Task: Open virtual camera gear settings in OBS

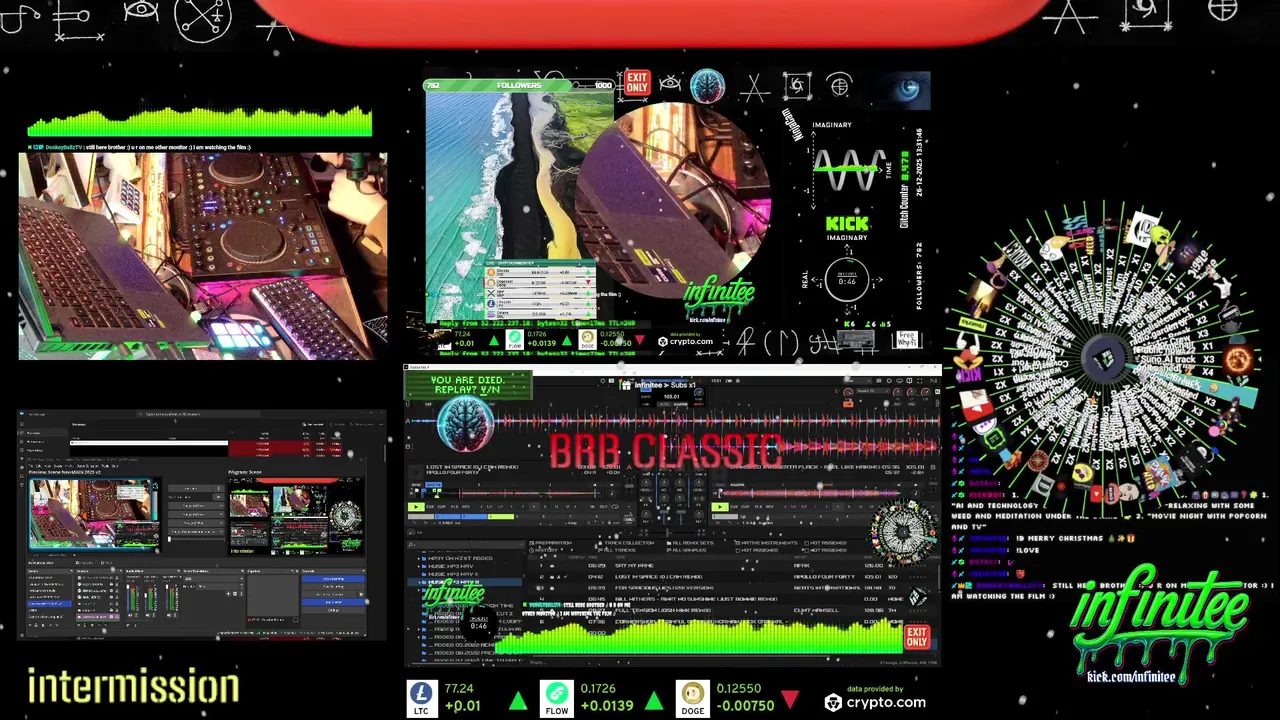Action: (361, 594)
